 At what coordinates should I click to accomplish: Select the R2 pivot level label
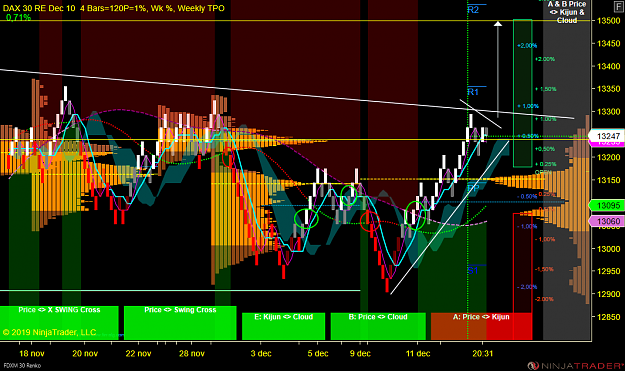point(473,10)
